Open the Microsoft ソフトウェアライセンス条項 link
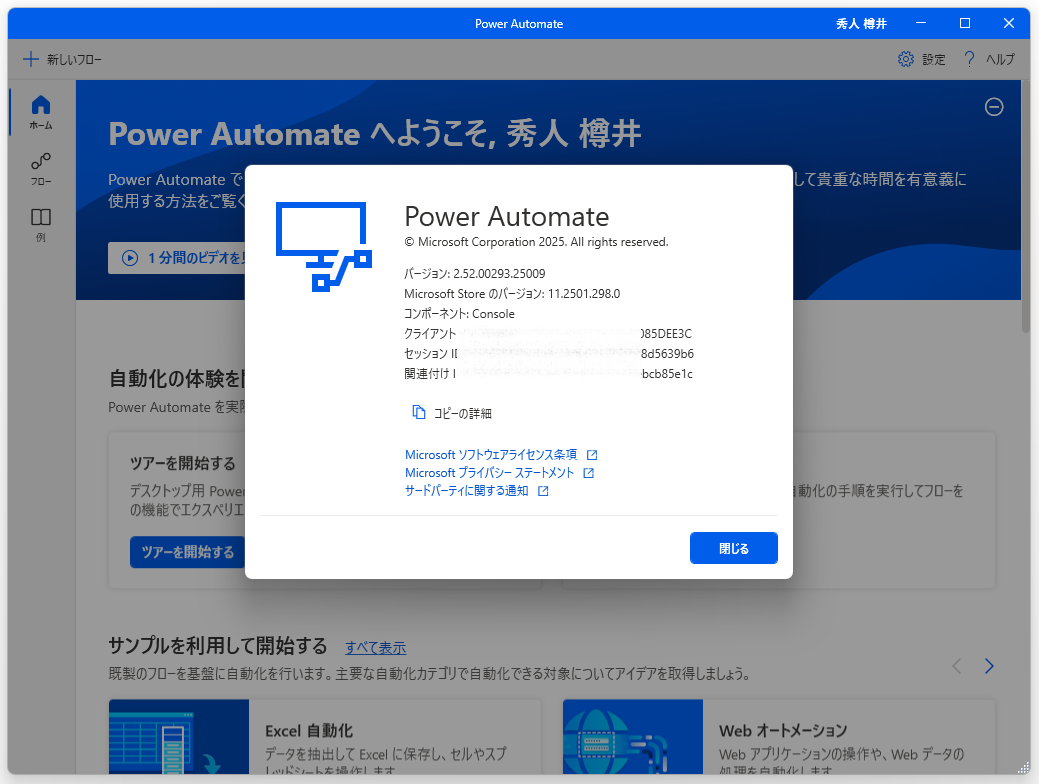 coord(492,454)
